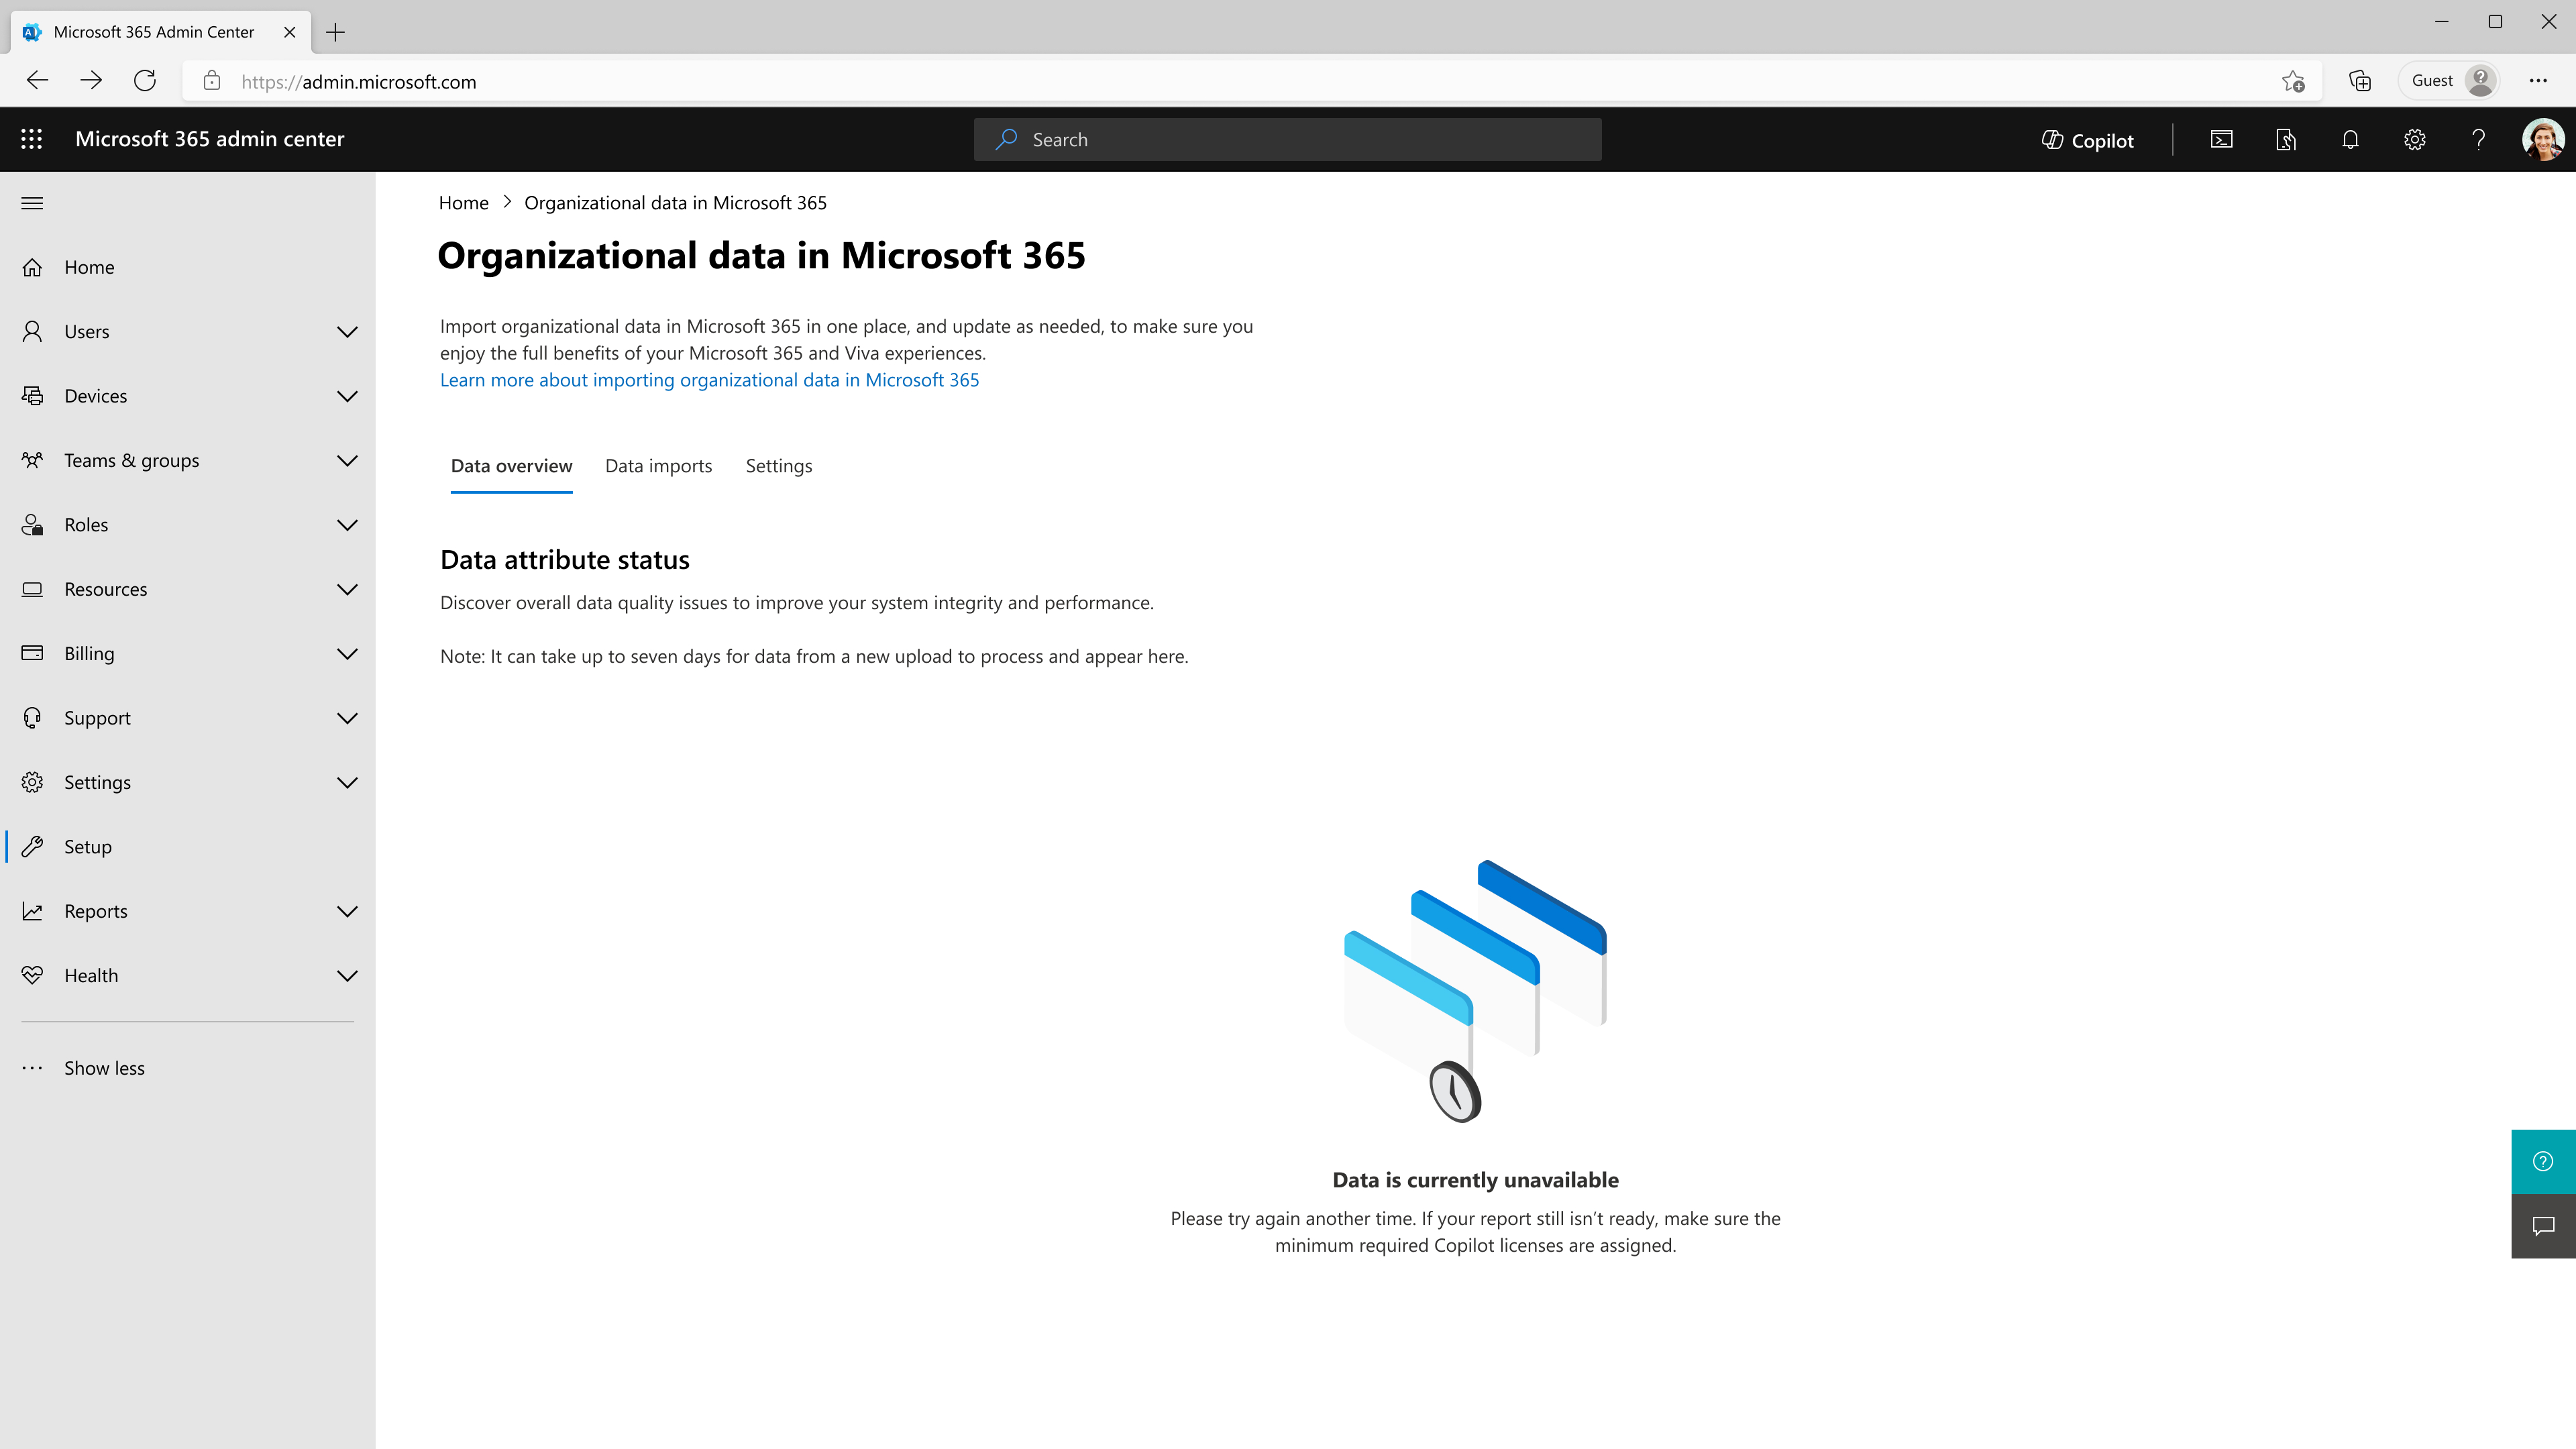Expand the Settings chevron in sidebar
This screenshot has width=2576, height=1449.
point(347,783)
